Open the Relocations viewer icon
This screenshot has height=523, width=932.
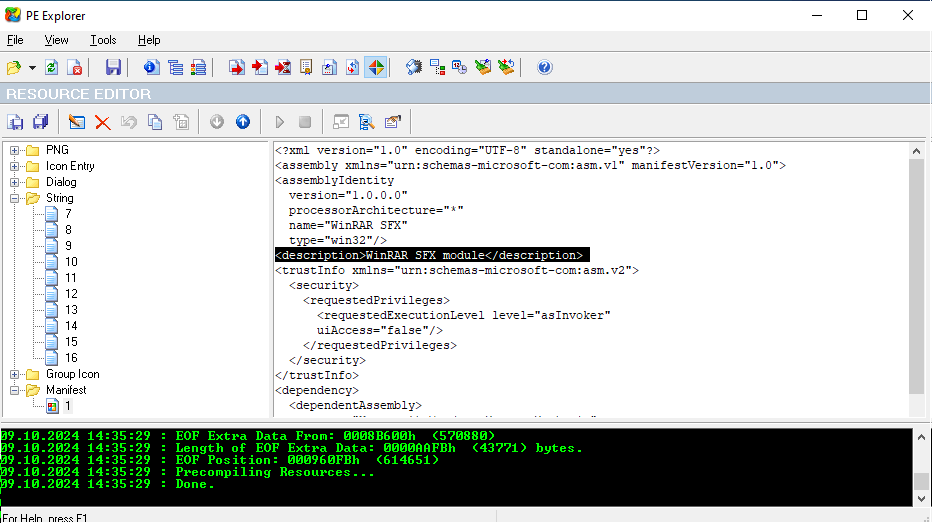coord(352,68)
